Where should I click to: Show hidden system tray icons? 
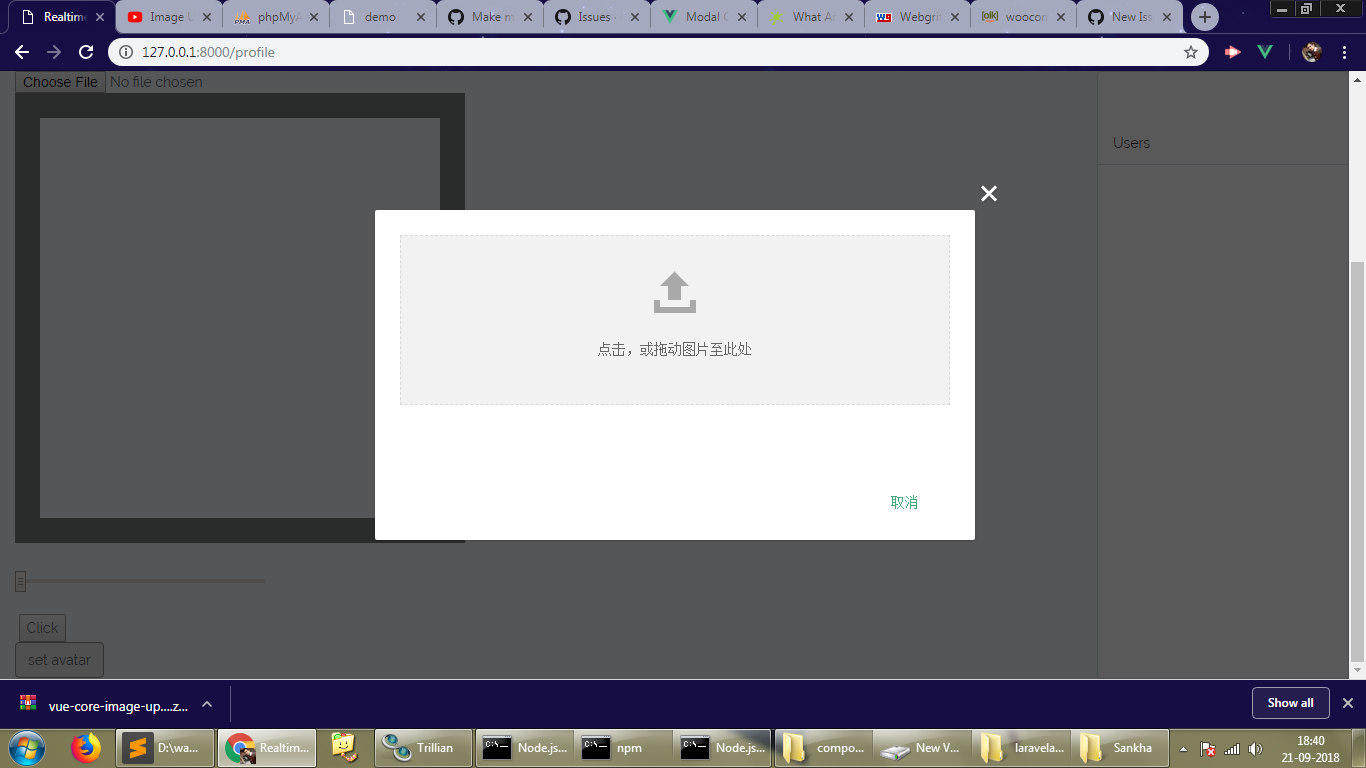[1184, 748]
